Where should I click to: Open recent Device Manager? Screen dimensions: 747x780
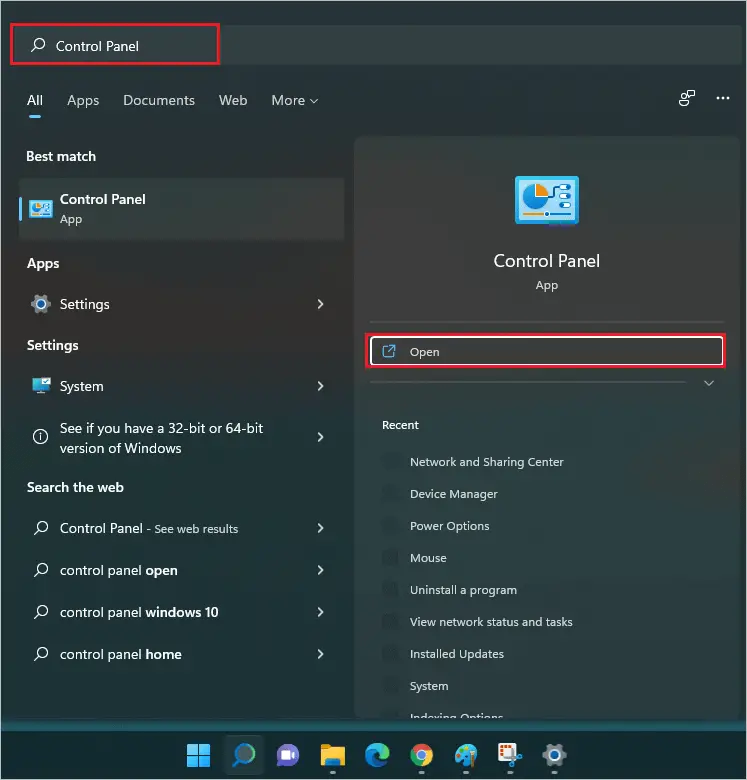pyautogui.click(x=454, y=494)
